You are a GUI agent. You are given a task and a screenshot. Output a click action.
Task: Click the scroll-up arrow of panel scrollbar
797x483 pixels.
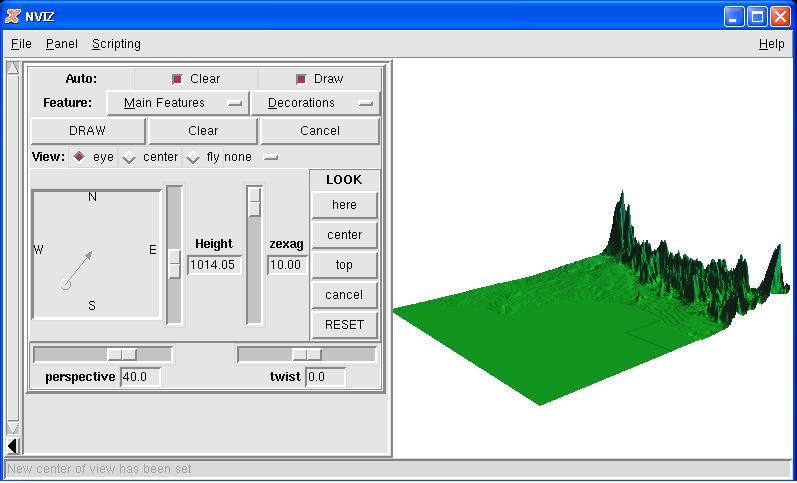(x=13, y=68)
